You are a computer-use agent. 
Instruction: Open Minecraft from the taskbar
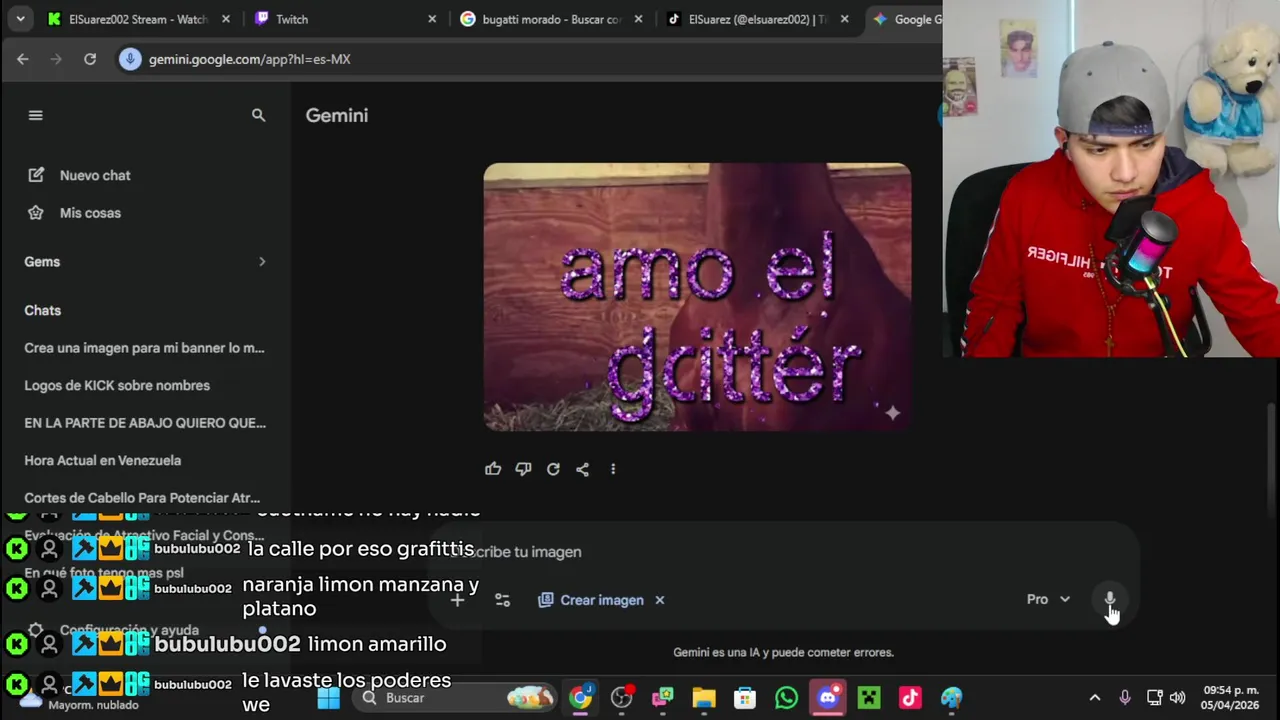869,698
